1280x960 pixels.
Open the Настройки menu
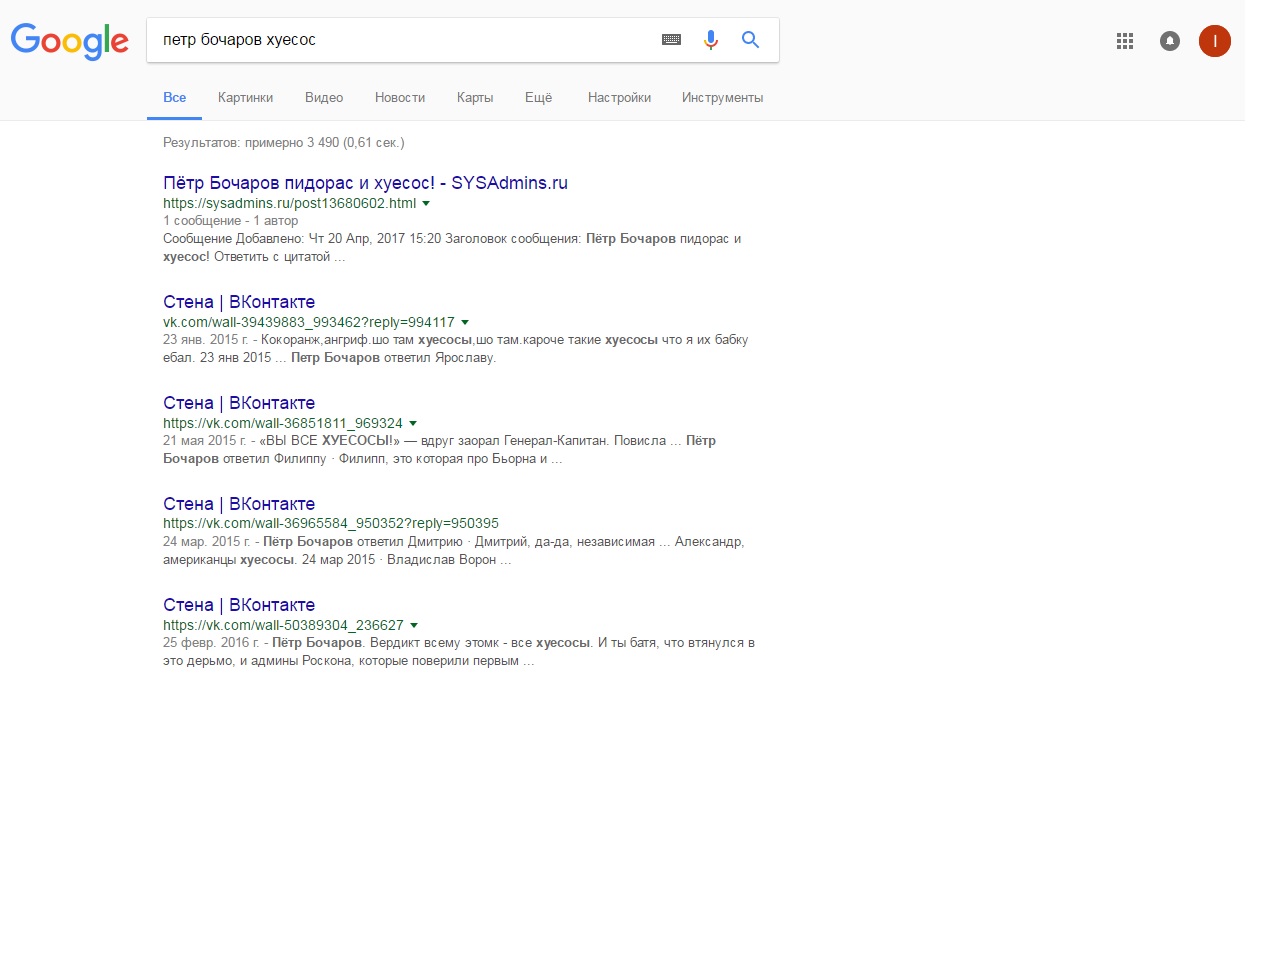[620, 97]
